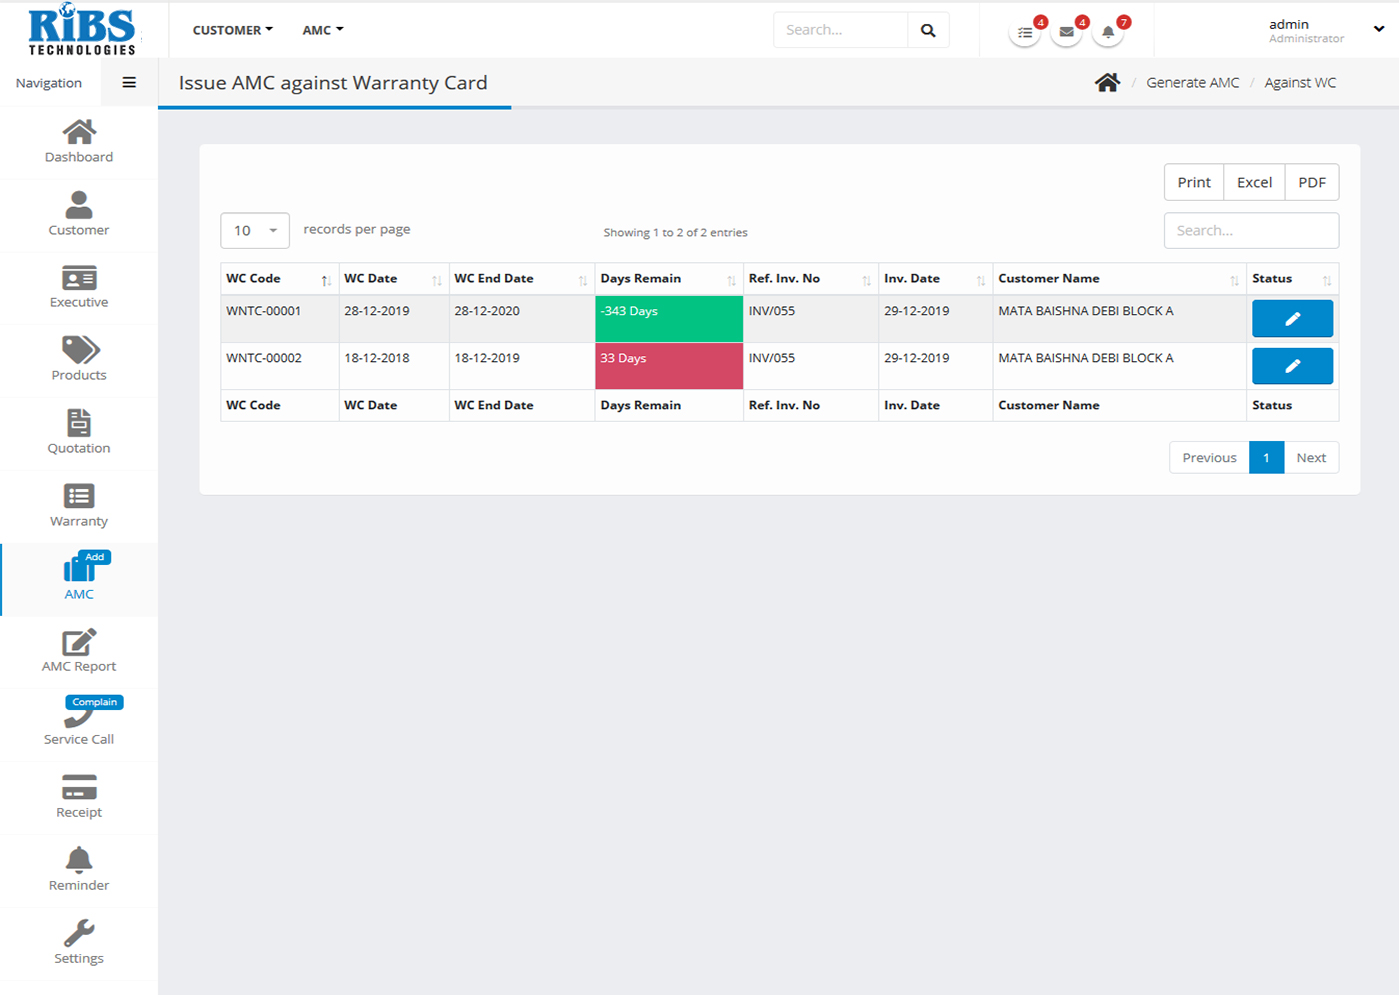This screenshot has height=995, width=1399.
Task: Open the Receipt card icon
Action: pos(79,788)
